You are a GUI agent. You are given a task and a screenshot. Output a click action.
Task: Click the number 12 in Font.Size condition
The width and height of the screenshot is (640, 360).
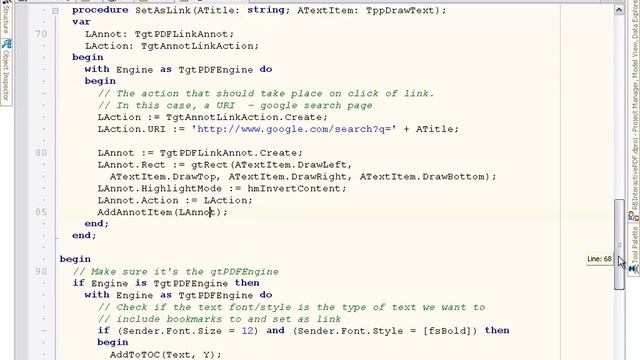(247, 331)
